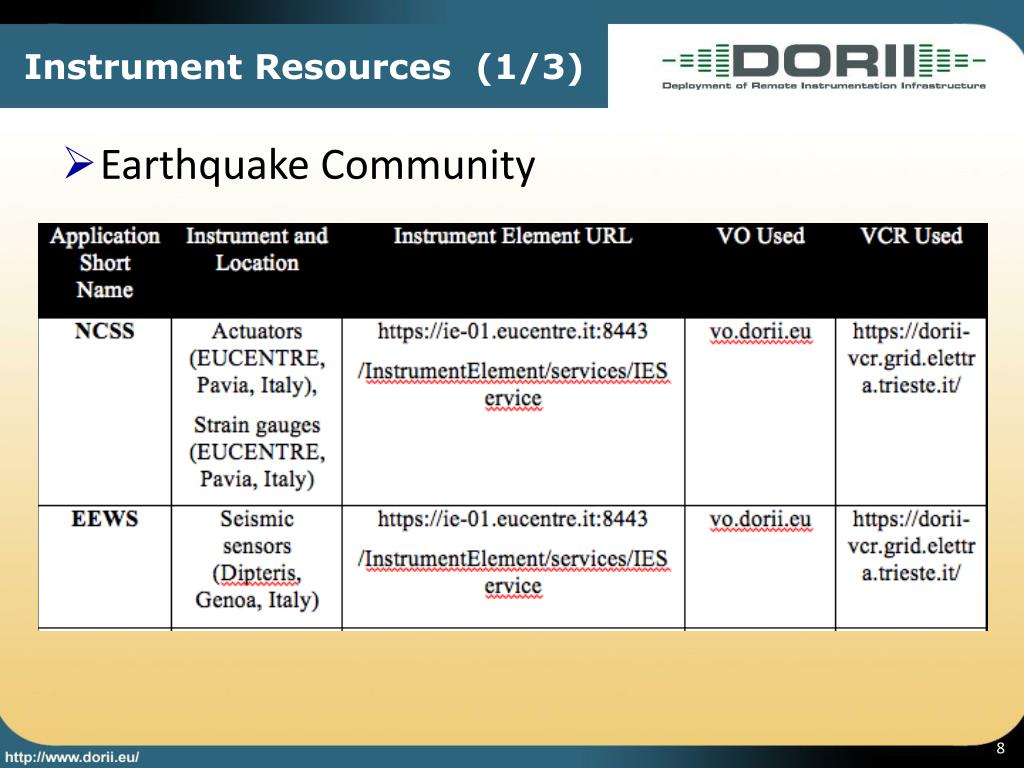1024x768 pixels.
Task: Open the dorii-vcr URL in NCSS row
Action: (x=911, y=358)
